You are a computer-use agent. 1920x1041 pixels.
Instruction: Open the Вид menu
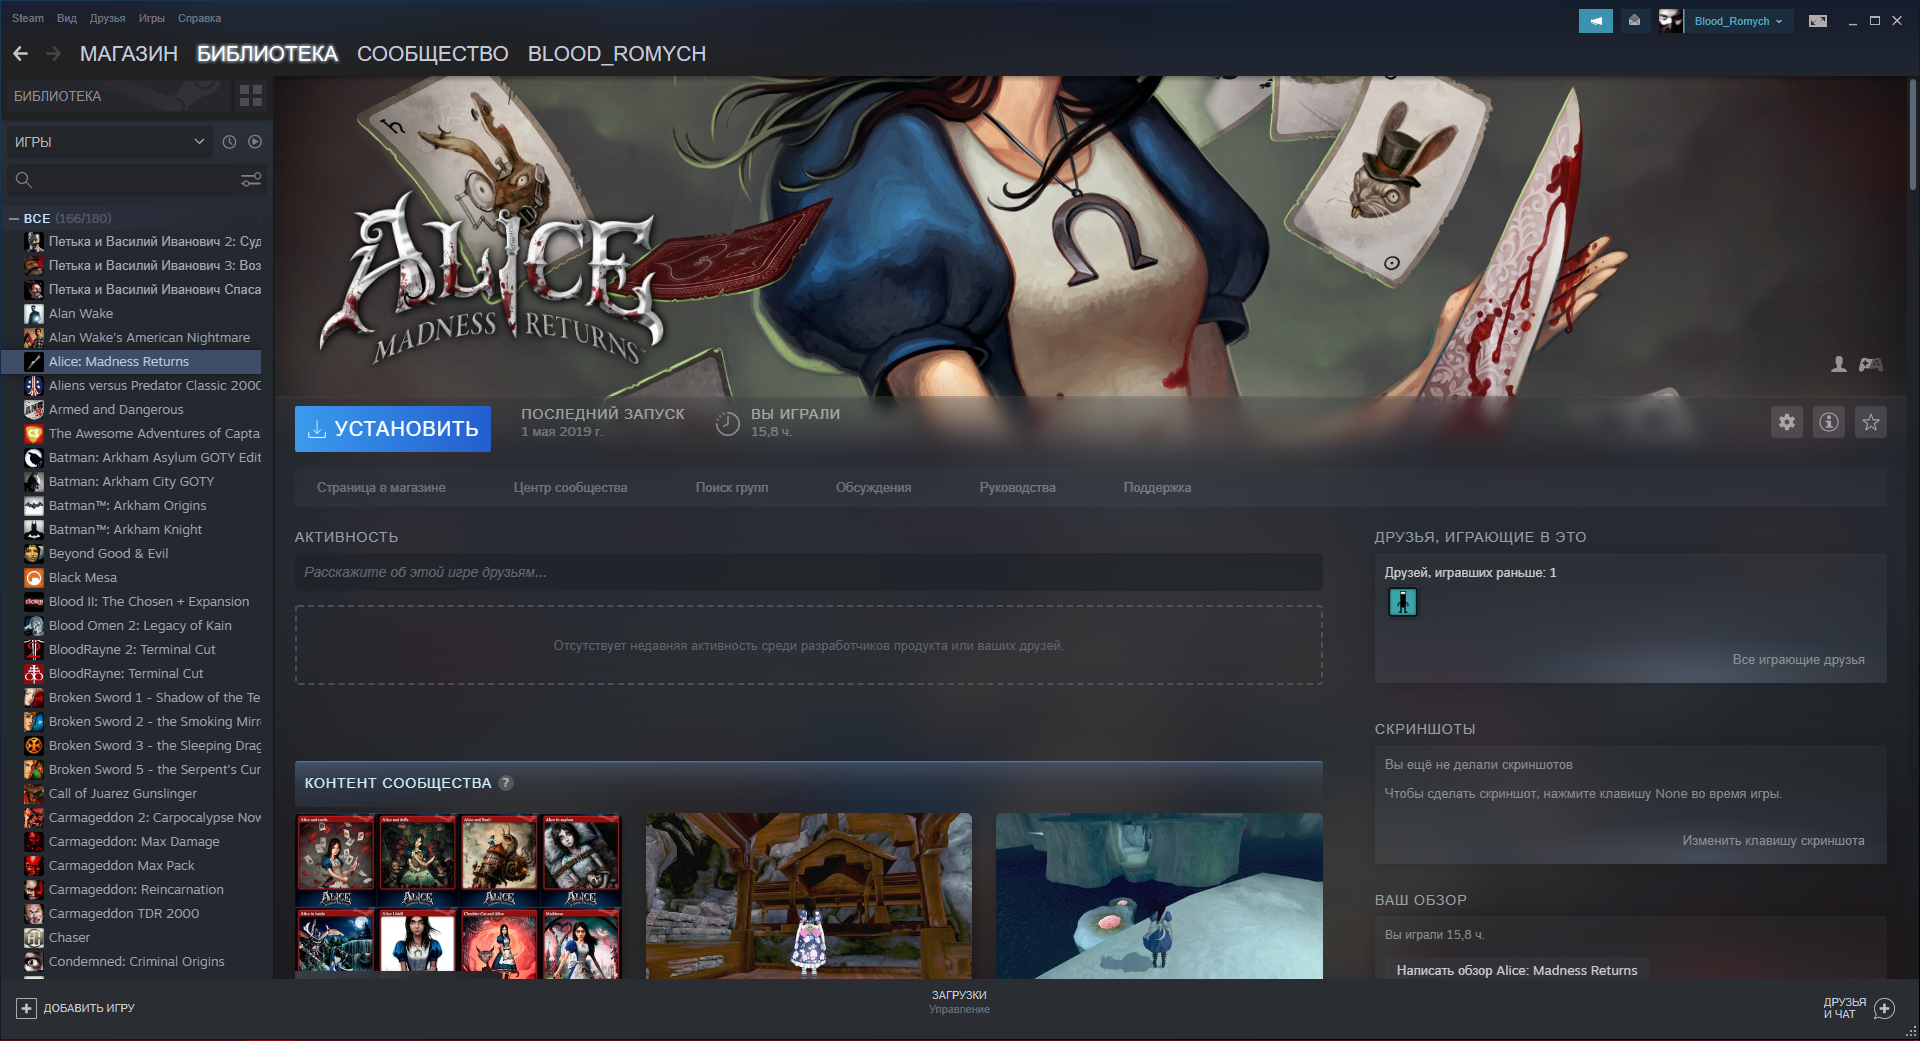pyautogui.click(x=67, y=18)
